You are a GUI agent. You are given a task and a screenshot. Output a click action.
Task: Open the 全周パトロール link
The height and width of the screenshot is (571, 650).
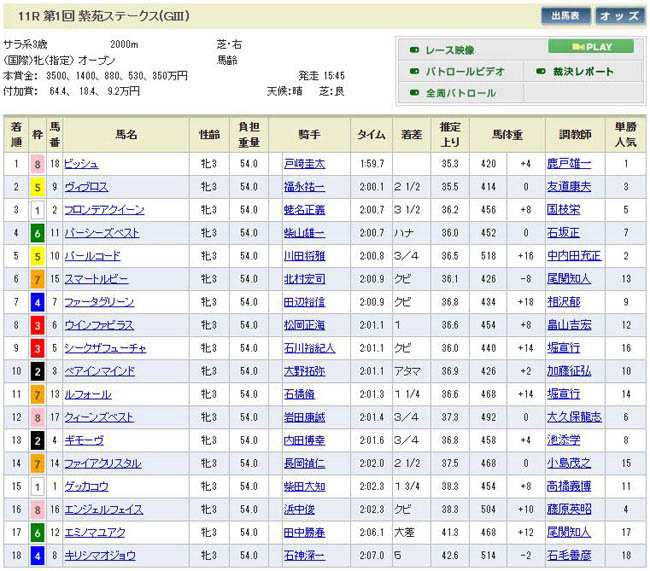point(460,94)
